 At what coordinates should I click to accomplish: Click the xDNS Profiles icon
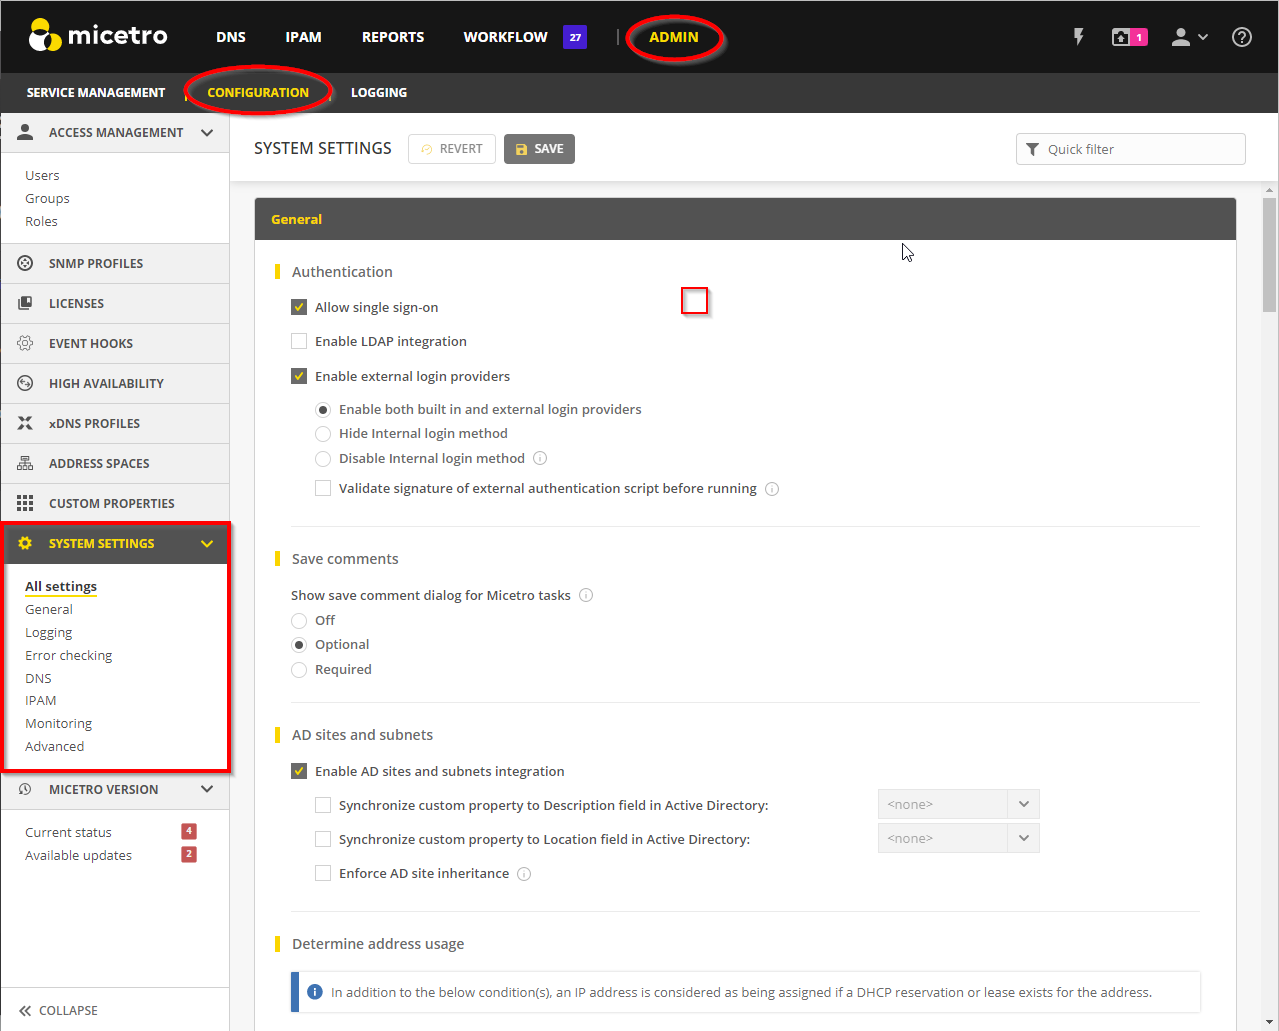[25, 423]
